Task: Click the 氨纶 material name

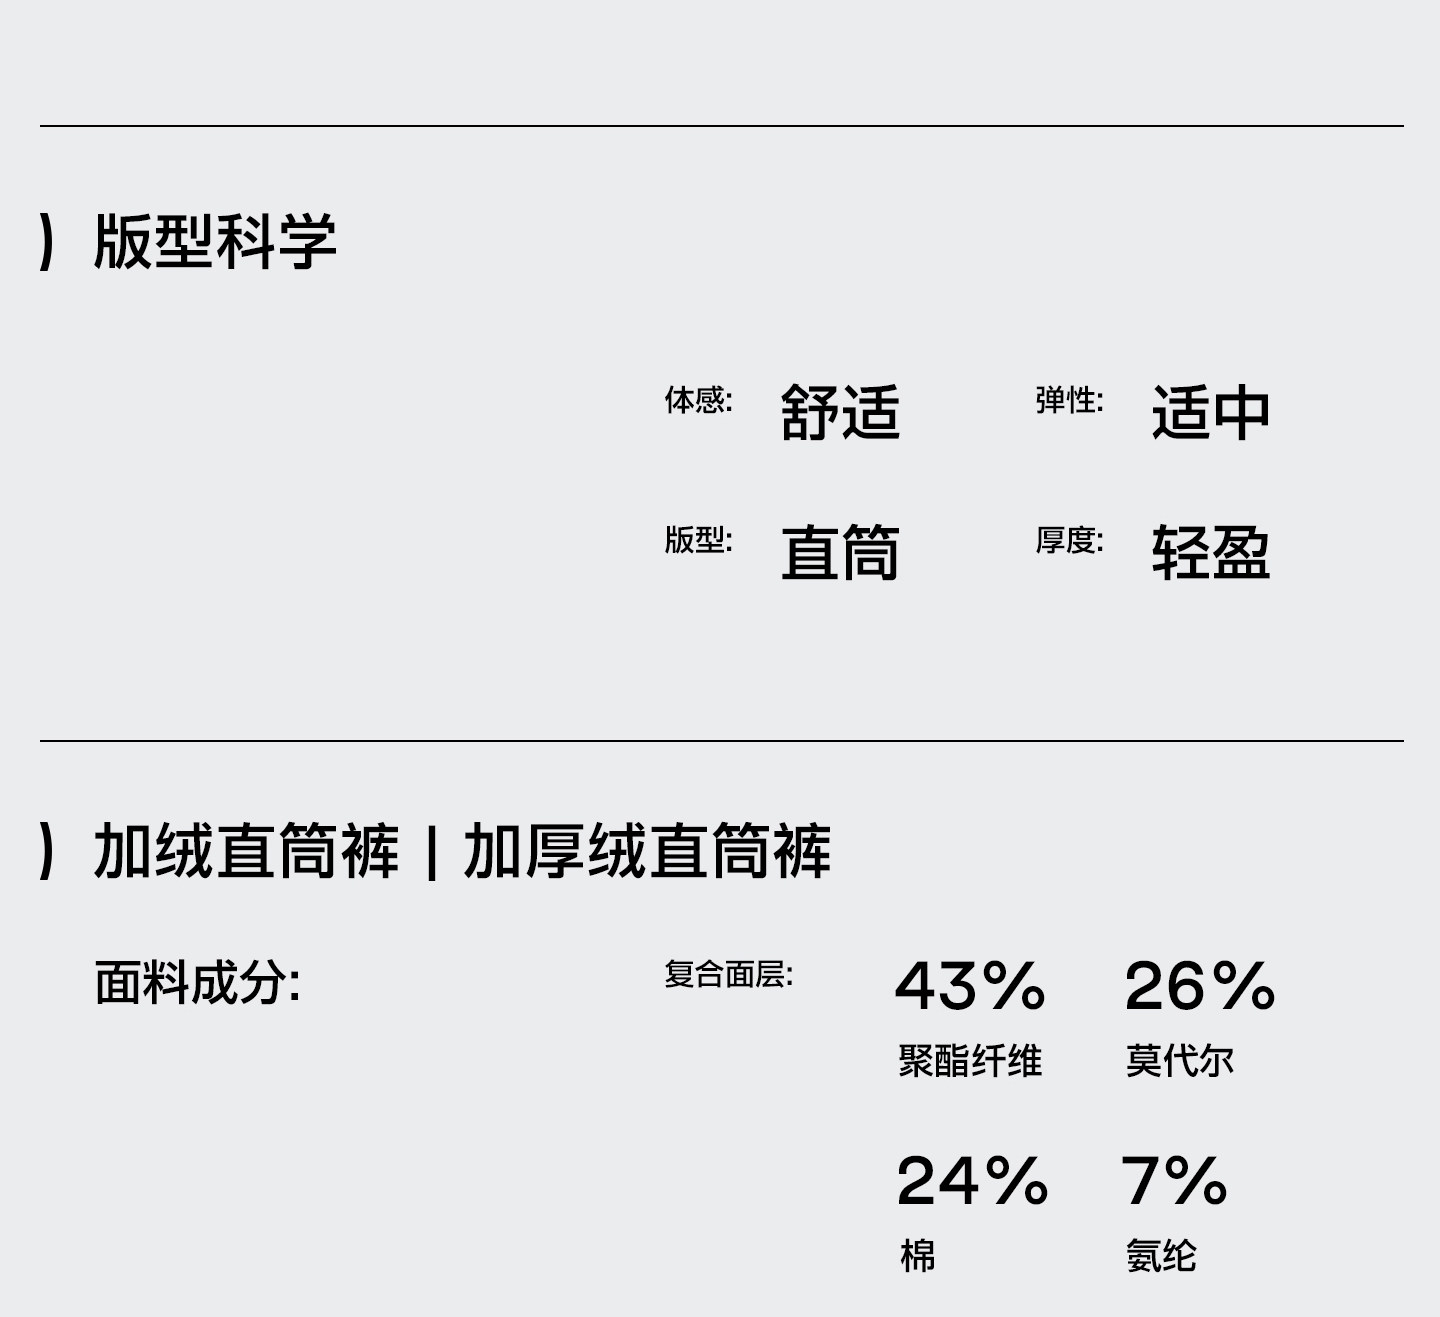Action: coord(1161,1255)
